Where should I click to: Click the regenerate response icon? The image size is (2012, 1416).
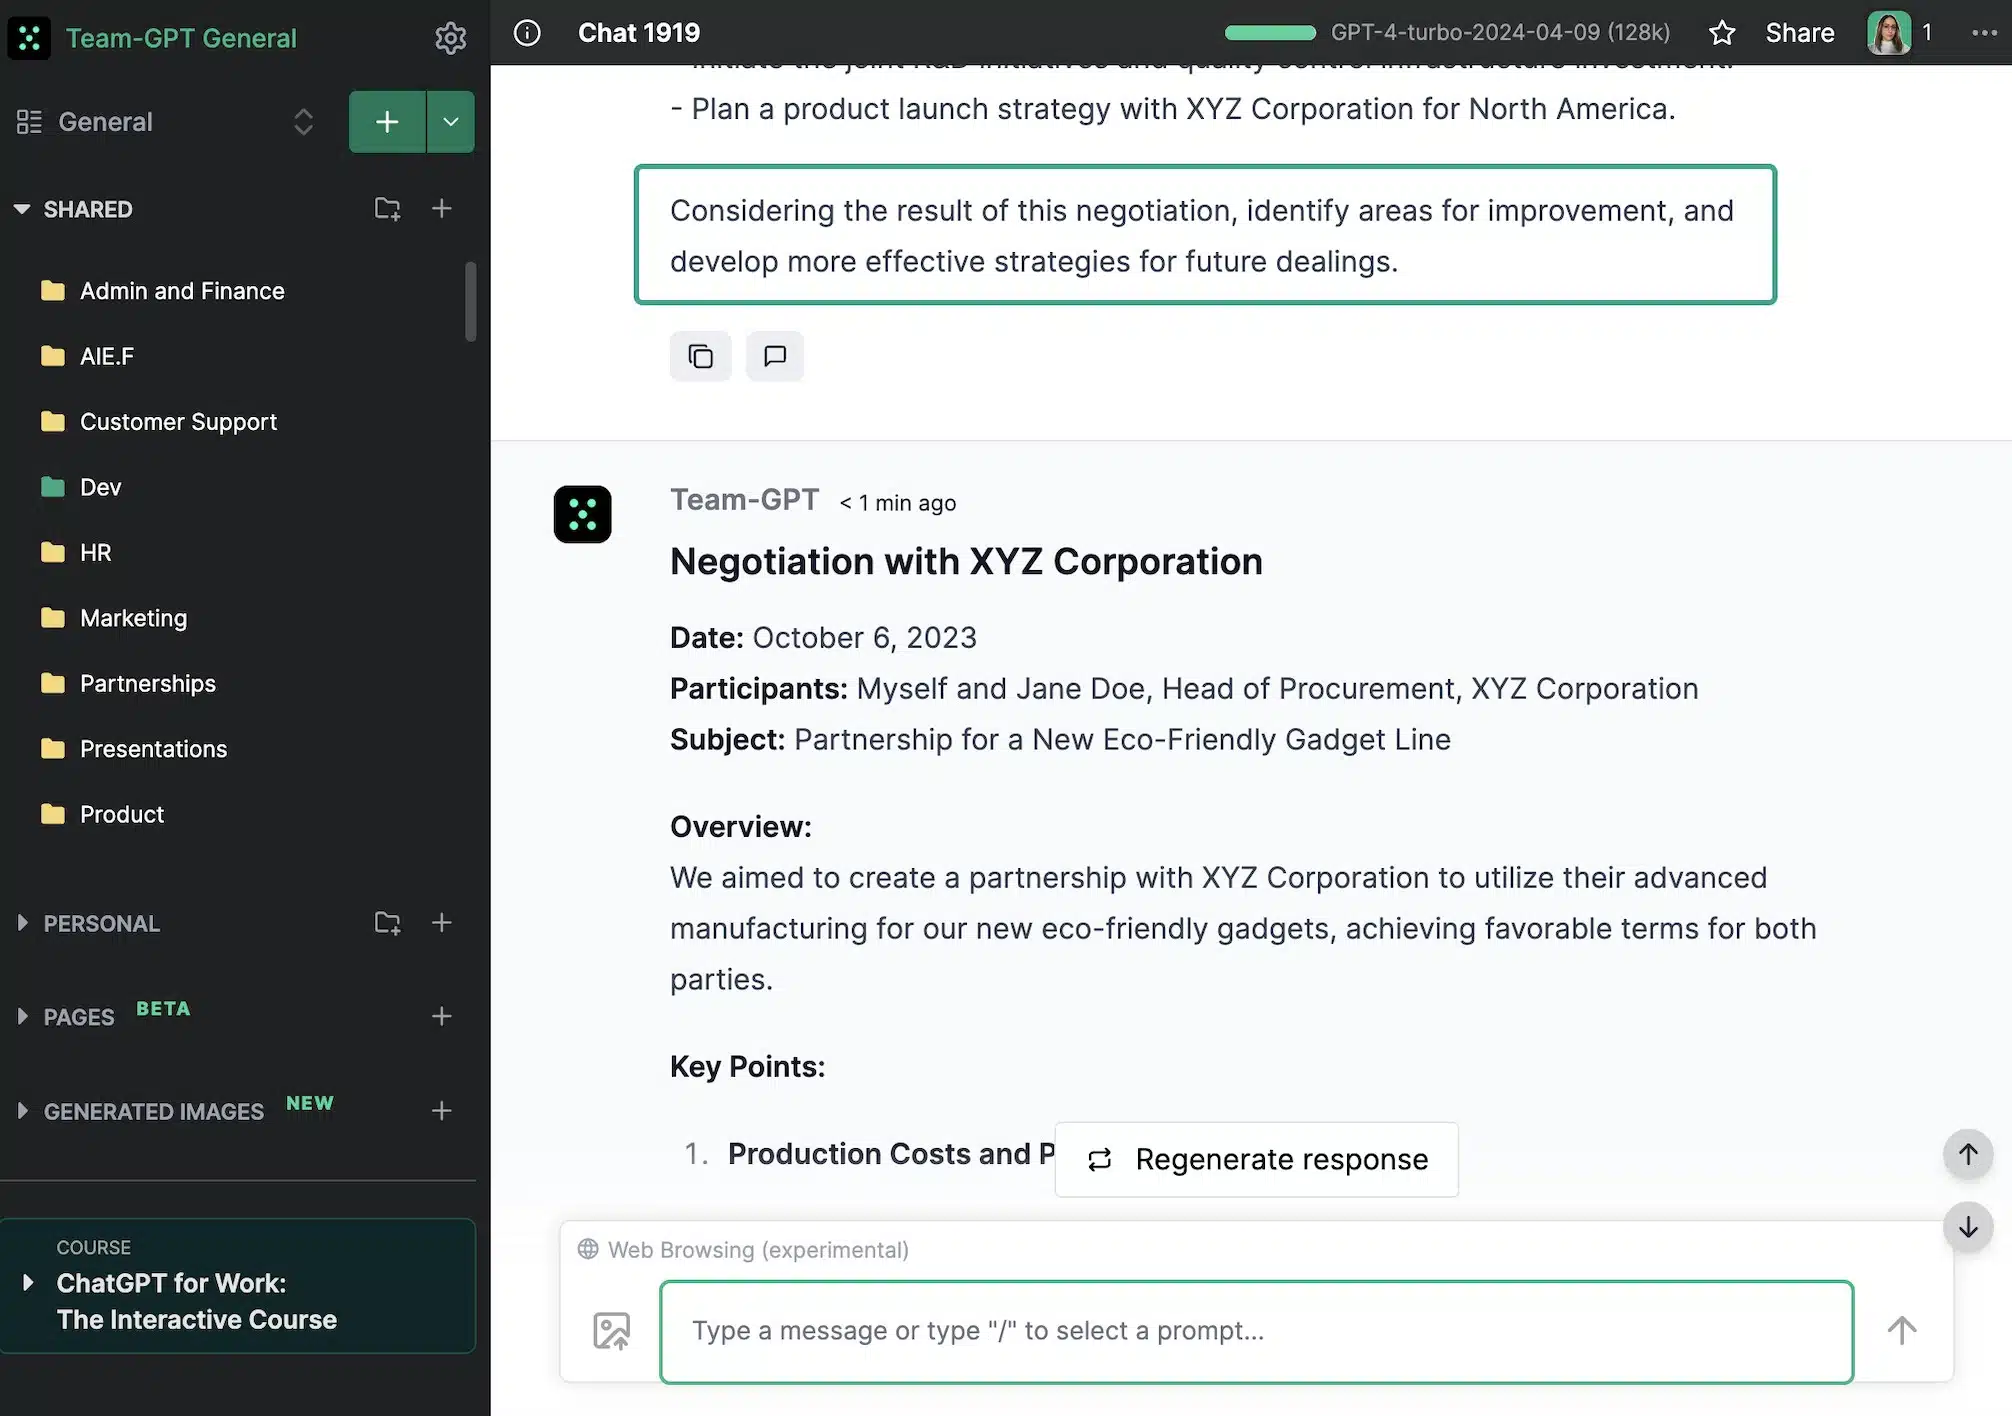(x=1099, y=1159)
